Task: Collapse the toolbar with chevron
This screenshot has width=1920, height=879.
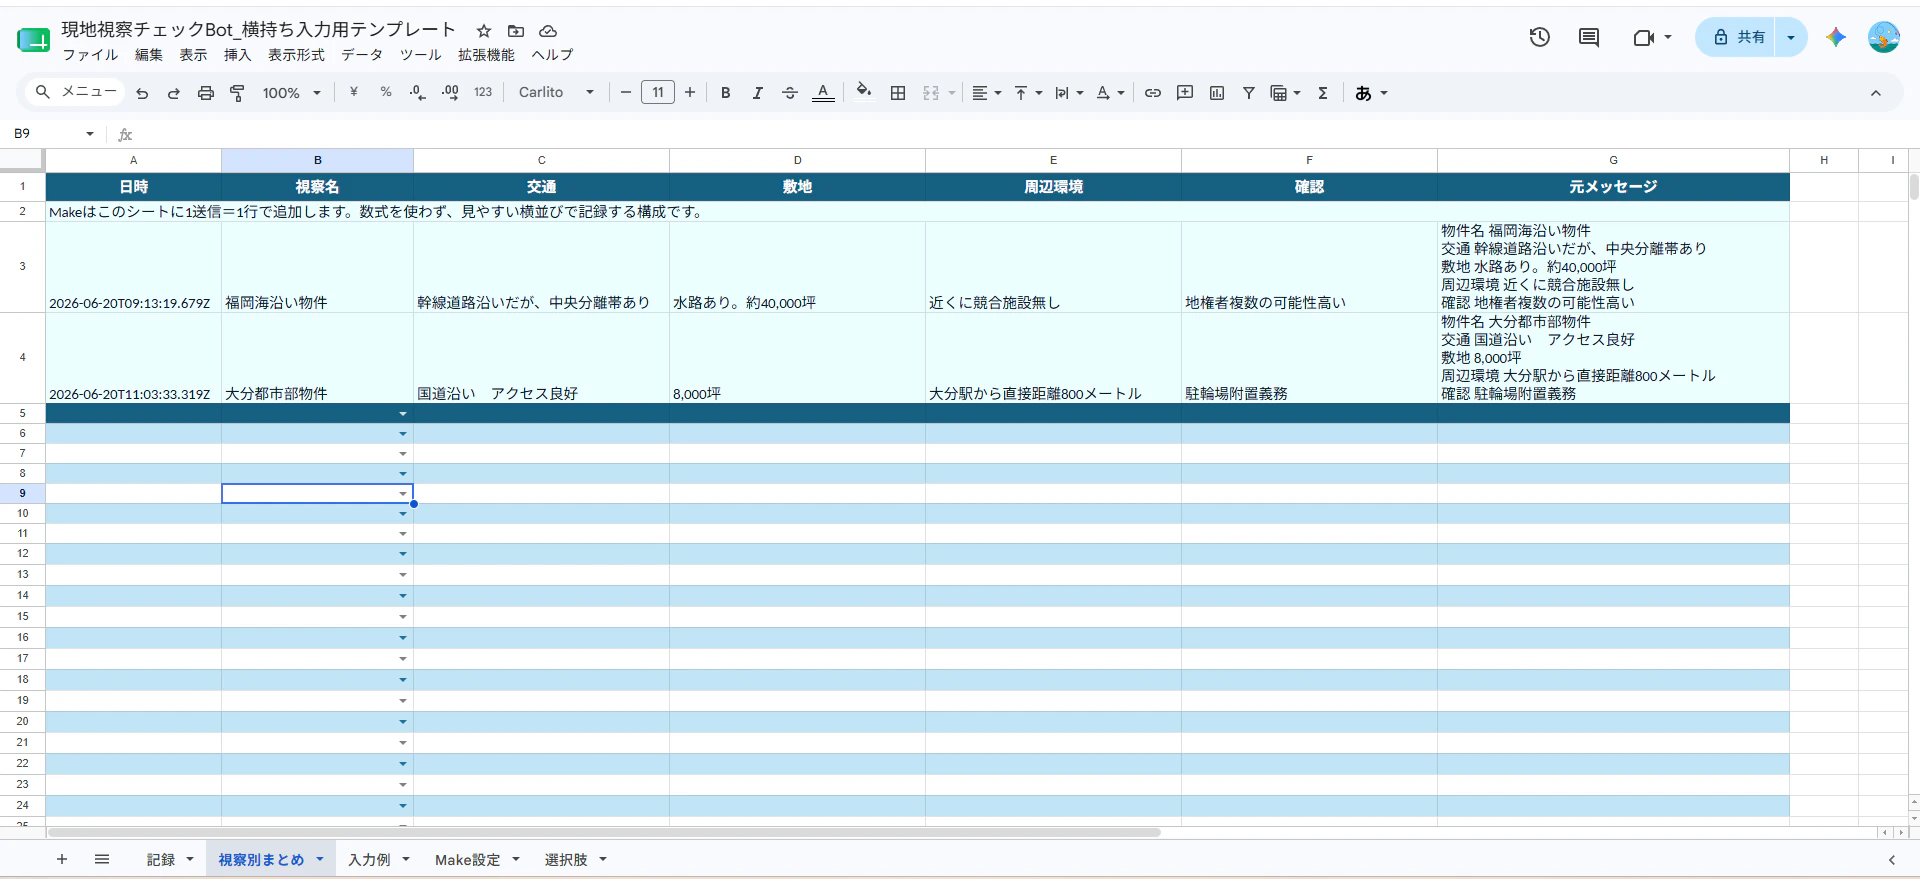Action: pos(1876,93)
